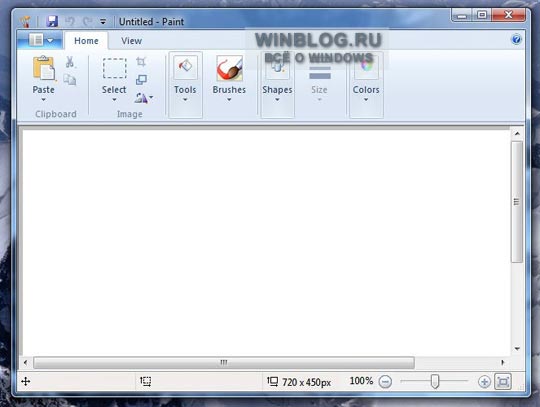
Task: Switch to the Home tab
Action: point(86,41)
